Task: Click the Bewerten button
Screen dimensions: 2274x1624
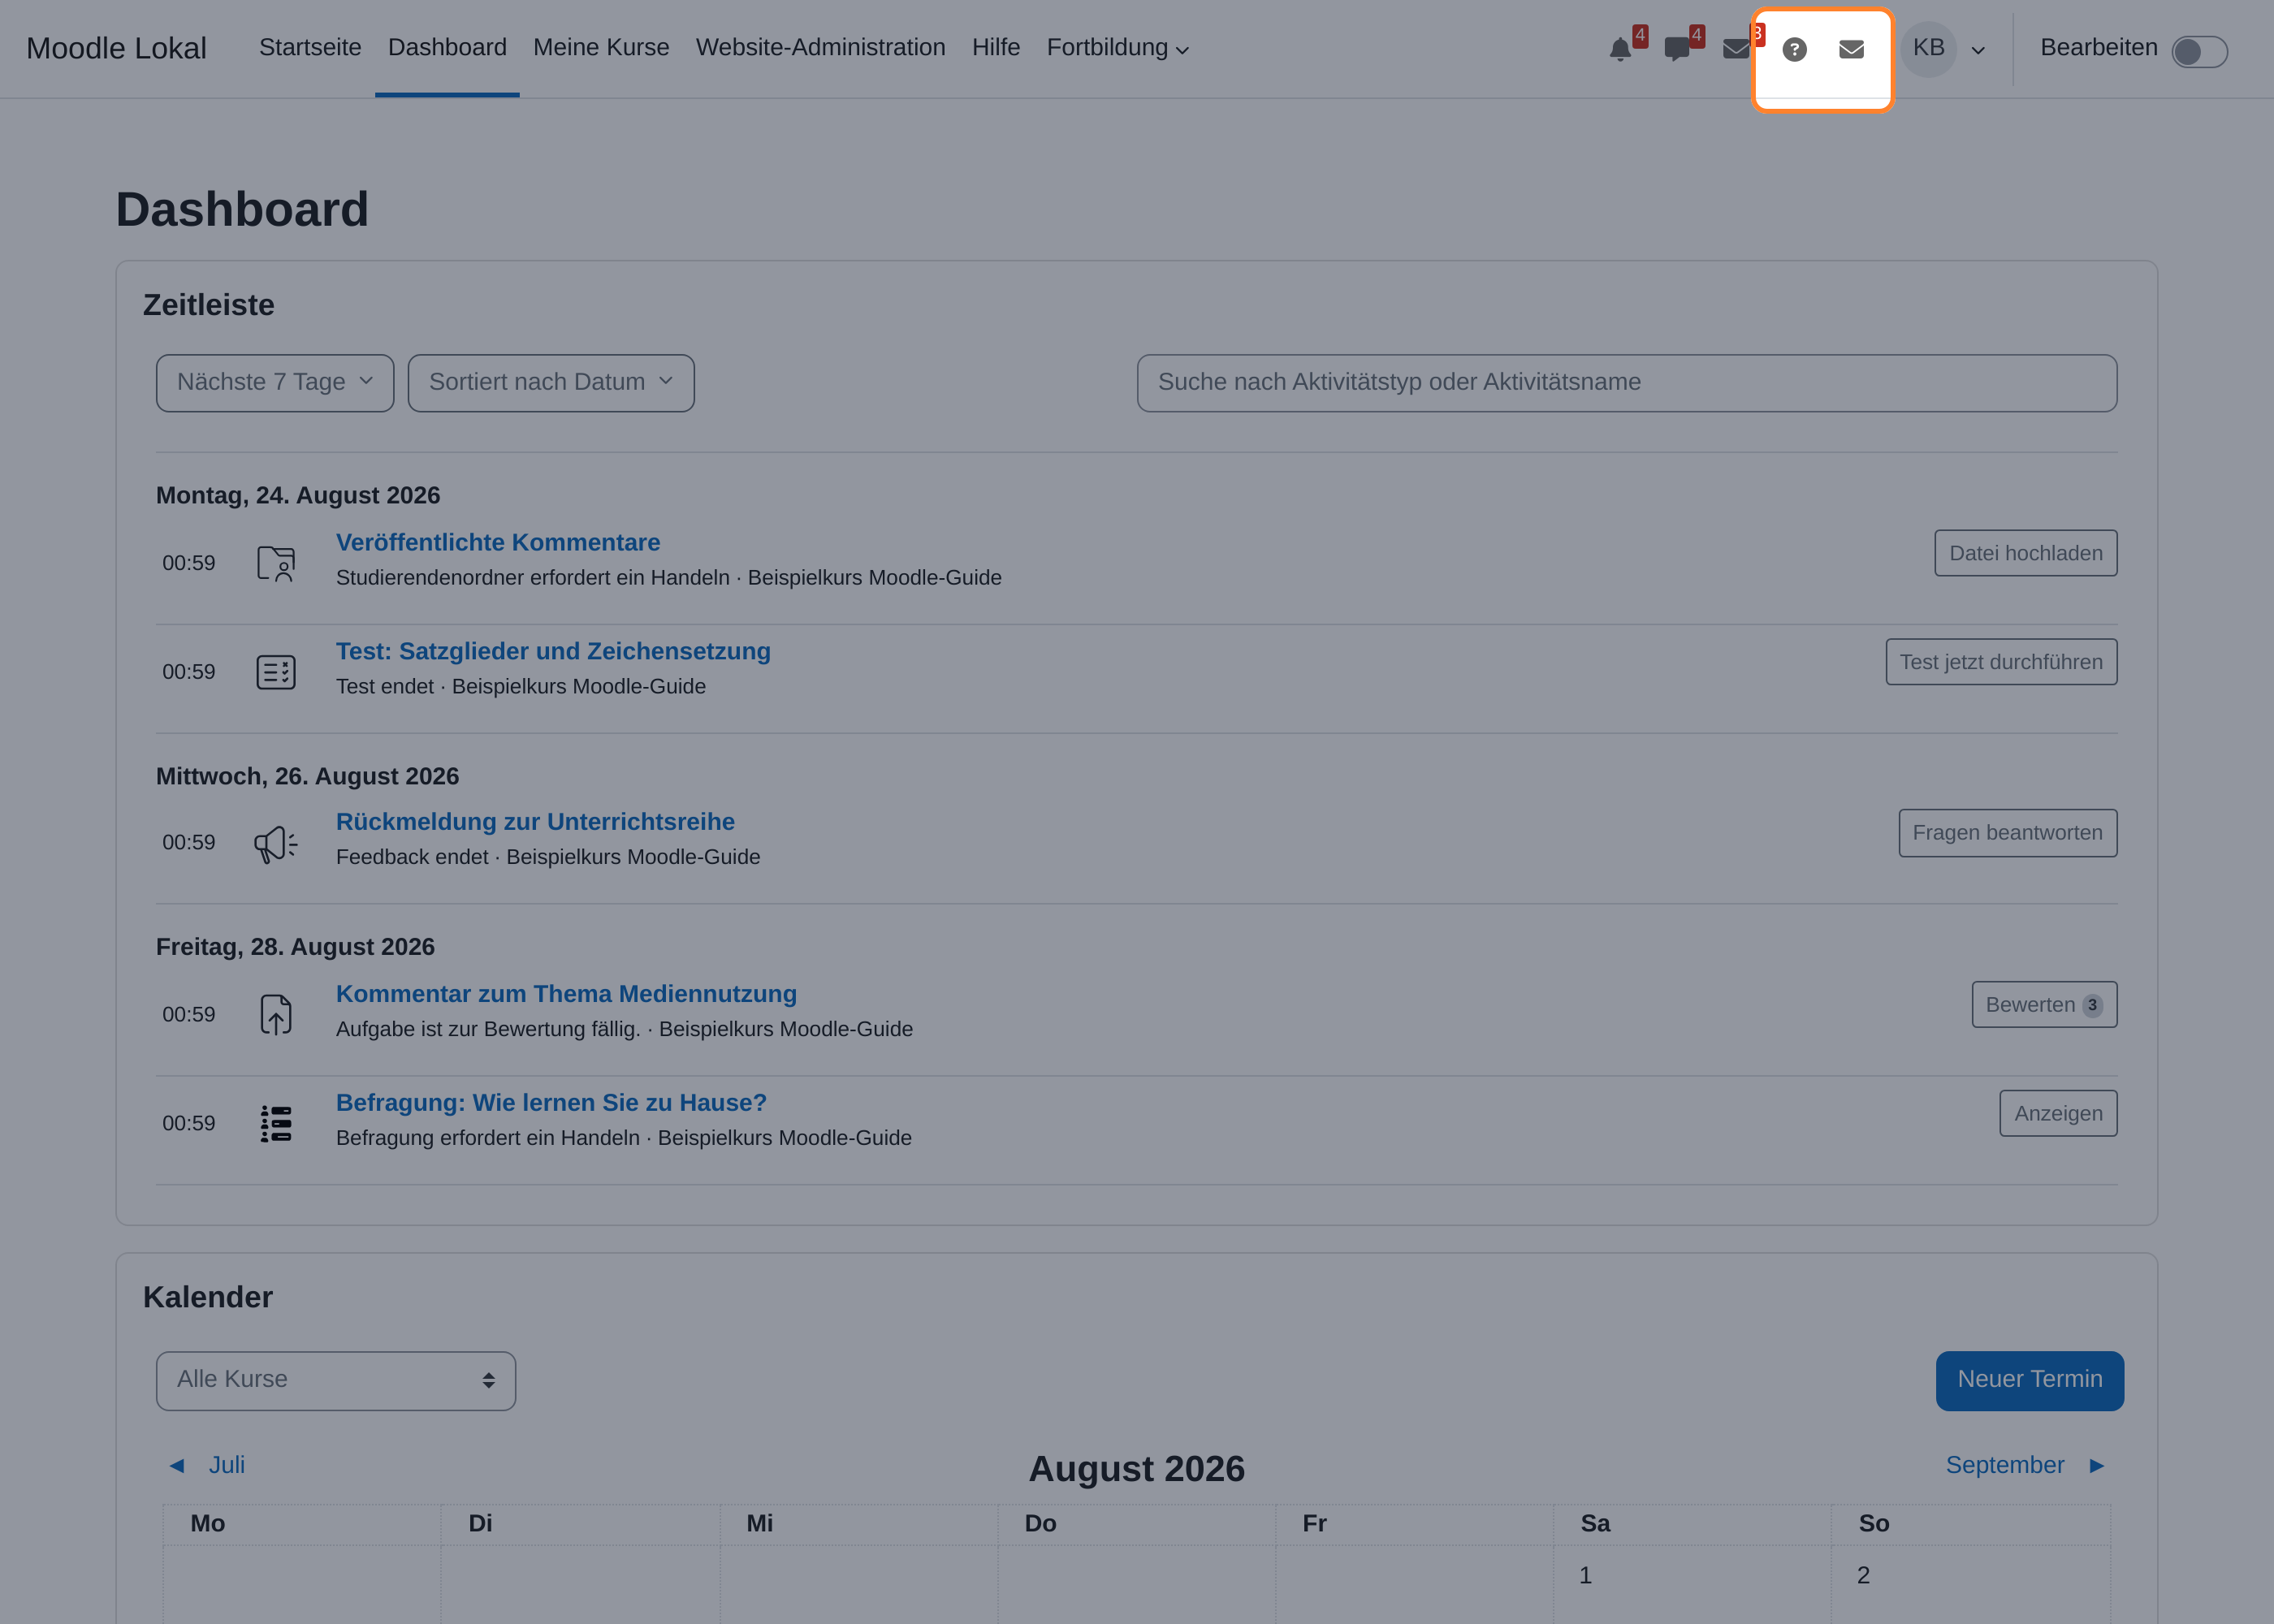Action: (x=2044, y=1005)
